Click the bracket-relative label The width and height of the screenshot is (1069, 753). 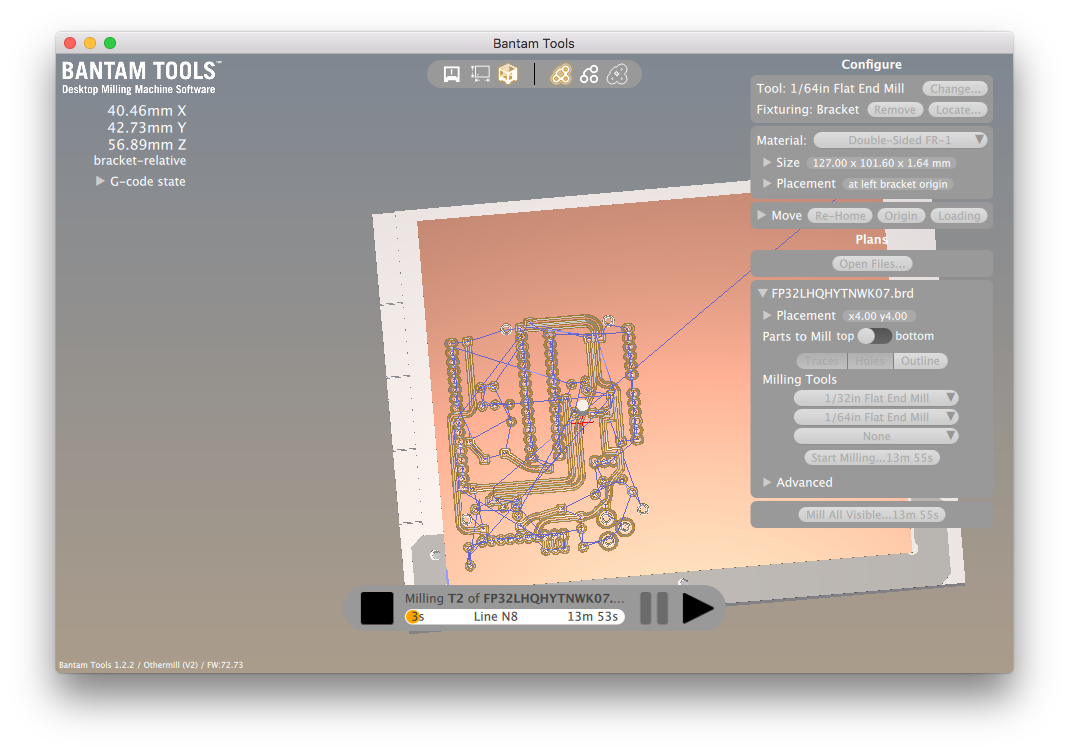pos(140,161)
